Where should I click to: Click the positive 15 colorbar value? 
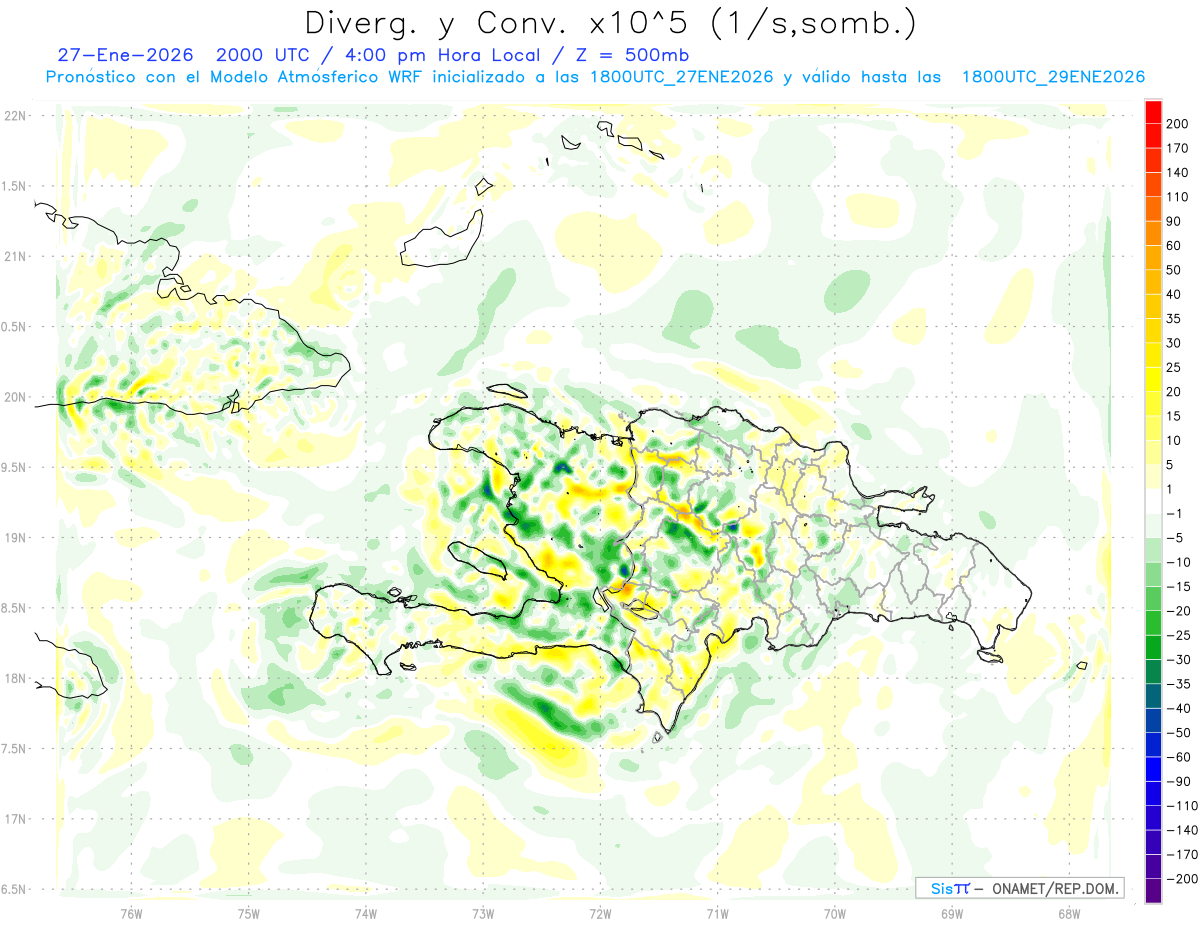pos(1174,416)
